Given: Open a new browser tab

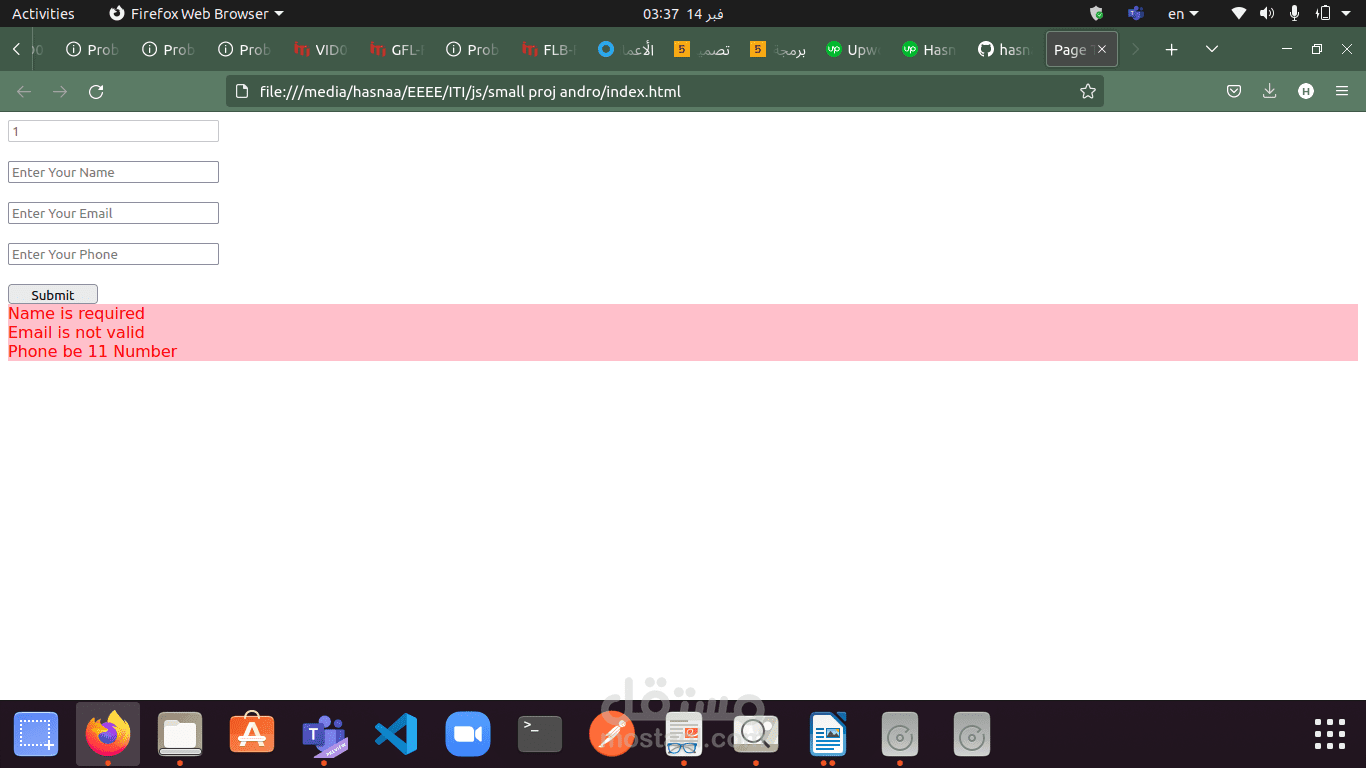Looking at the screenshot, I should click(x=1172, y=50).
